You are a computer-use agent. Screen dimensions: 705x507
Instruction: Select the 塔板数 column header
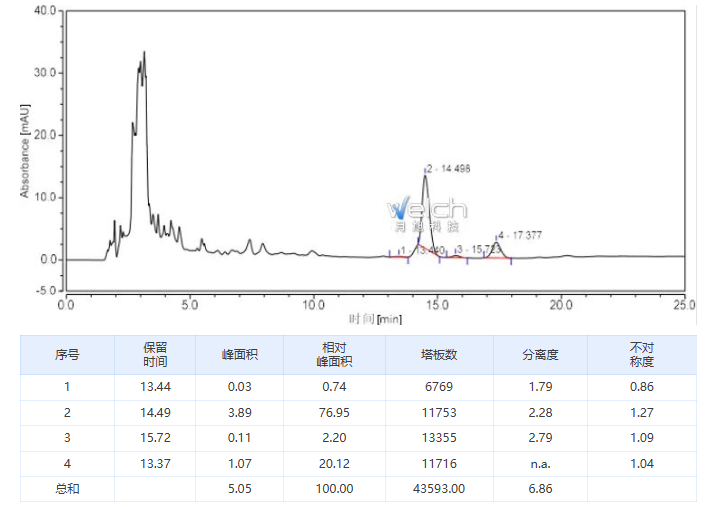click(439, 354)
